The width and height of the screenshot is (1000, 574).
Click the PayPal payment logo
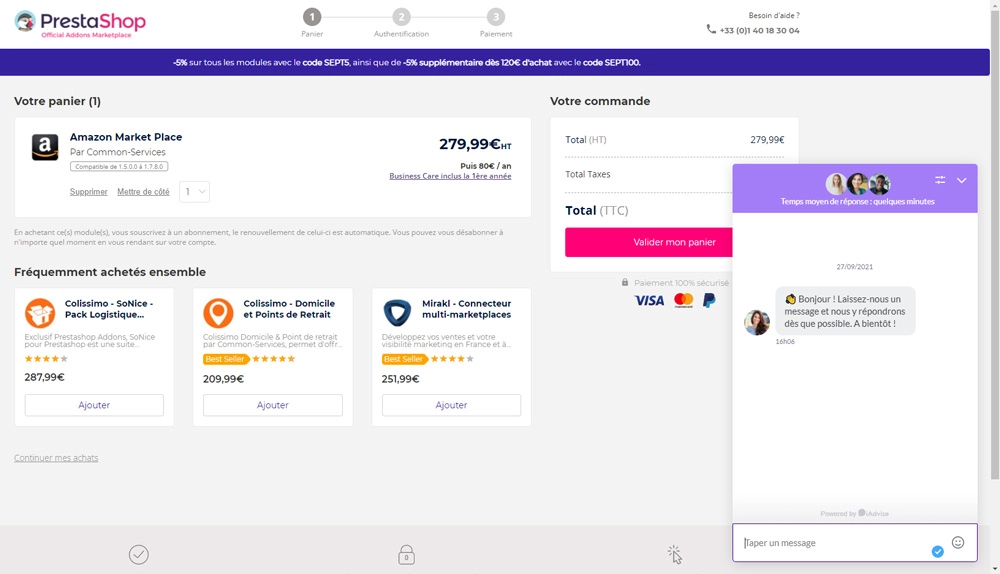709,300
